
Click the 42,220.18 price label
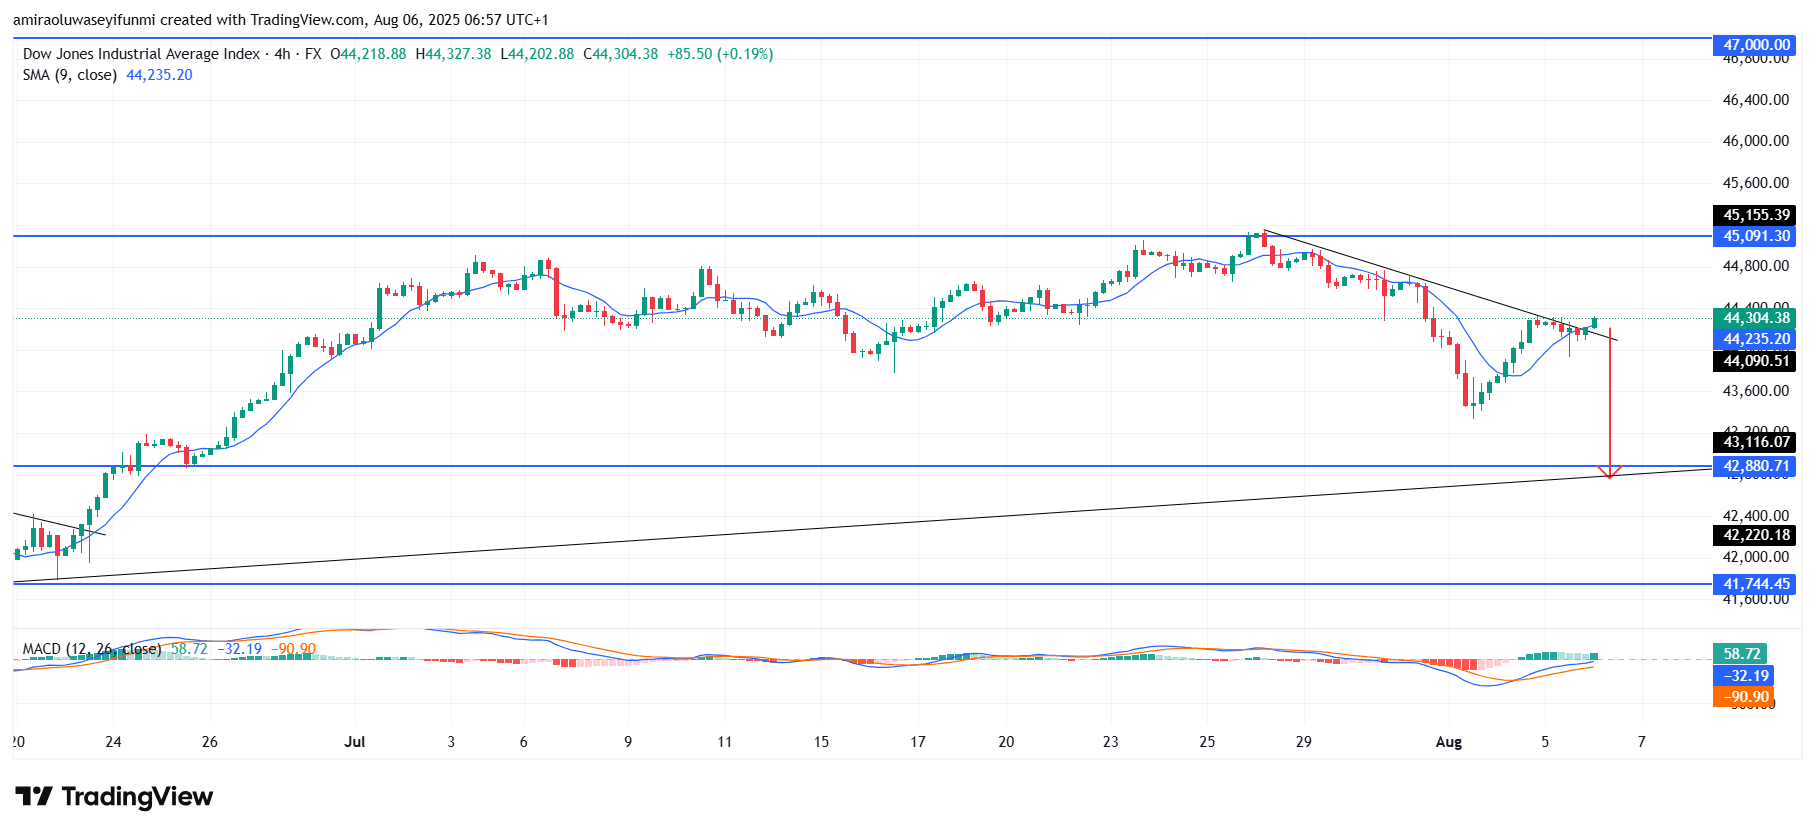coord(1754,535)
